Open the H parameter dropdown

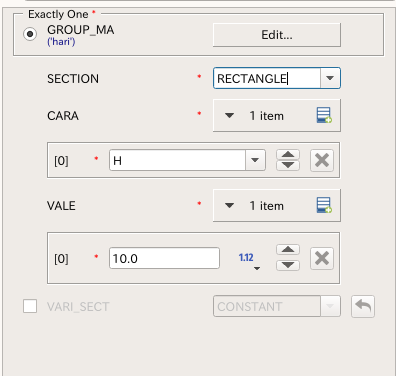coord(255,160)
